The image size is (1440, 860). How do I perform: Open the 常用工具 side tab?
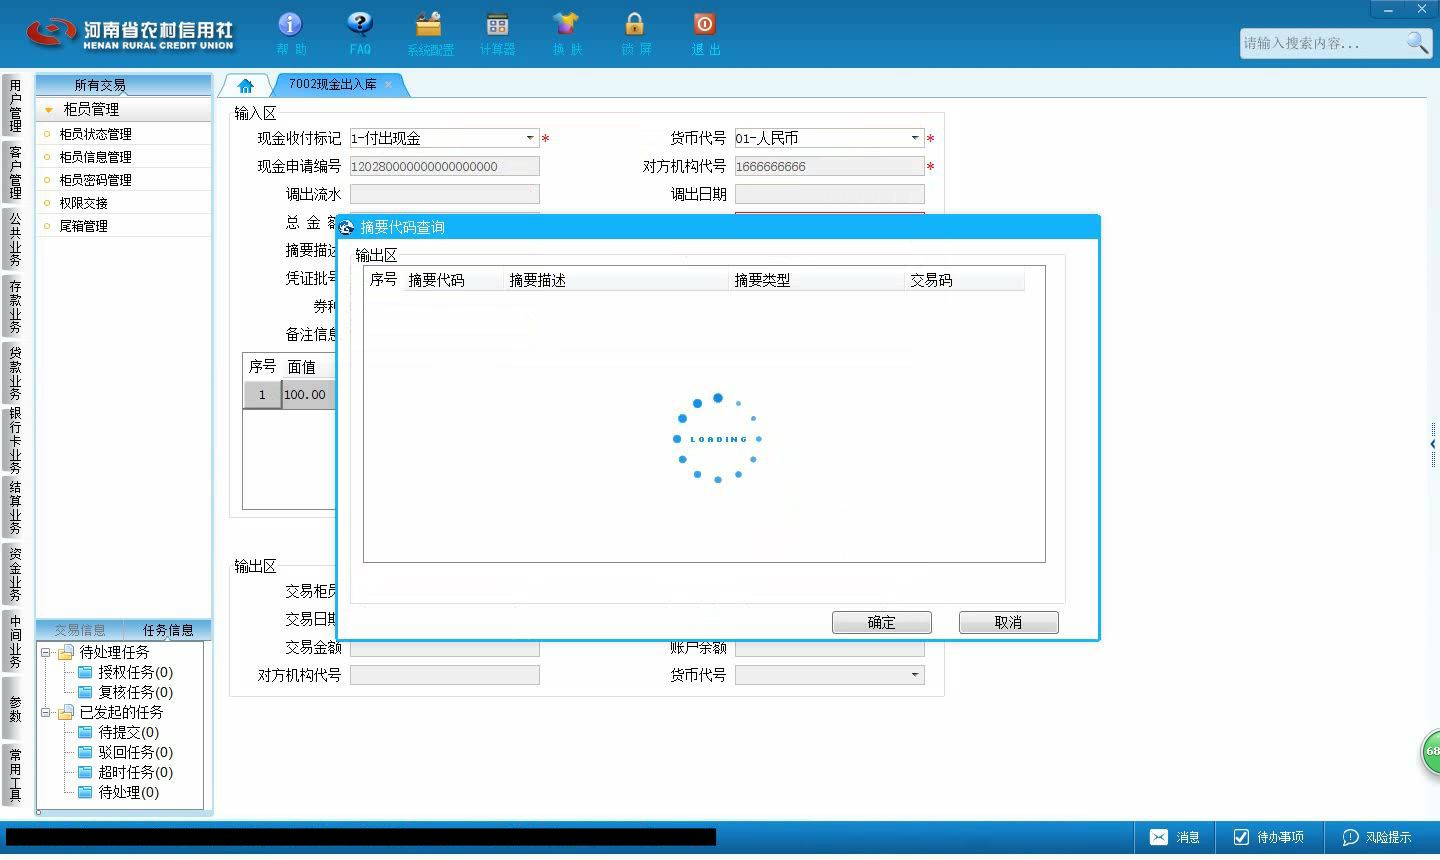[15, 775]
